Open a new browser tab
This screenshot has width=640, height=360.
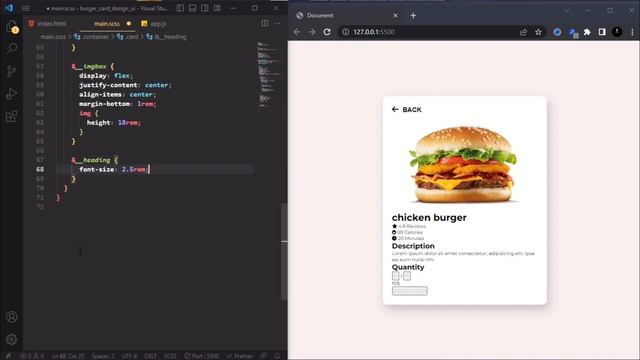(x=413, y=16)
